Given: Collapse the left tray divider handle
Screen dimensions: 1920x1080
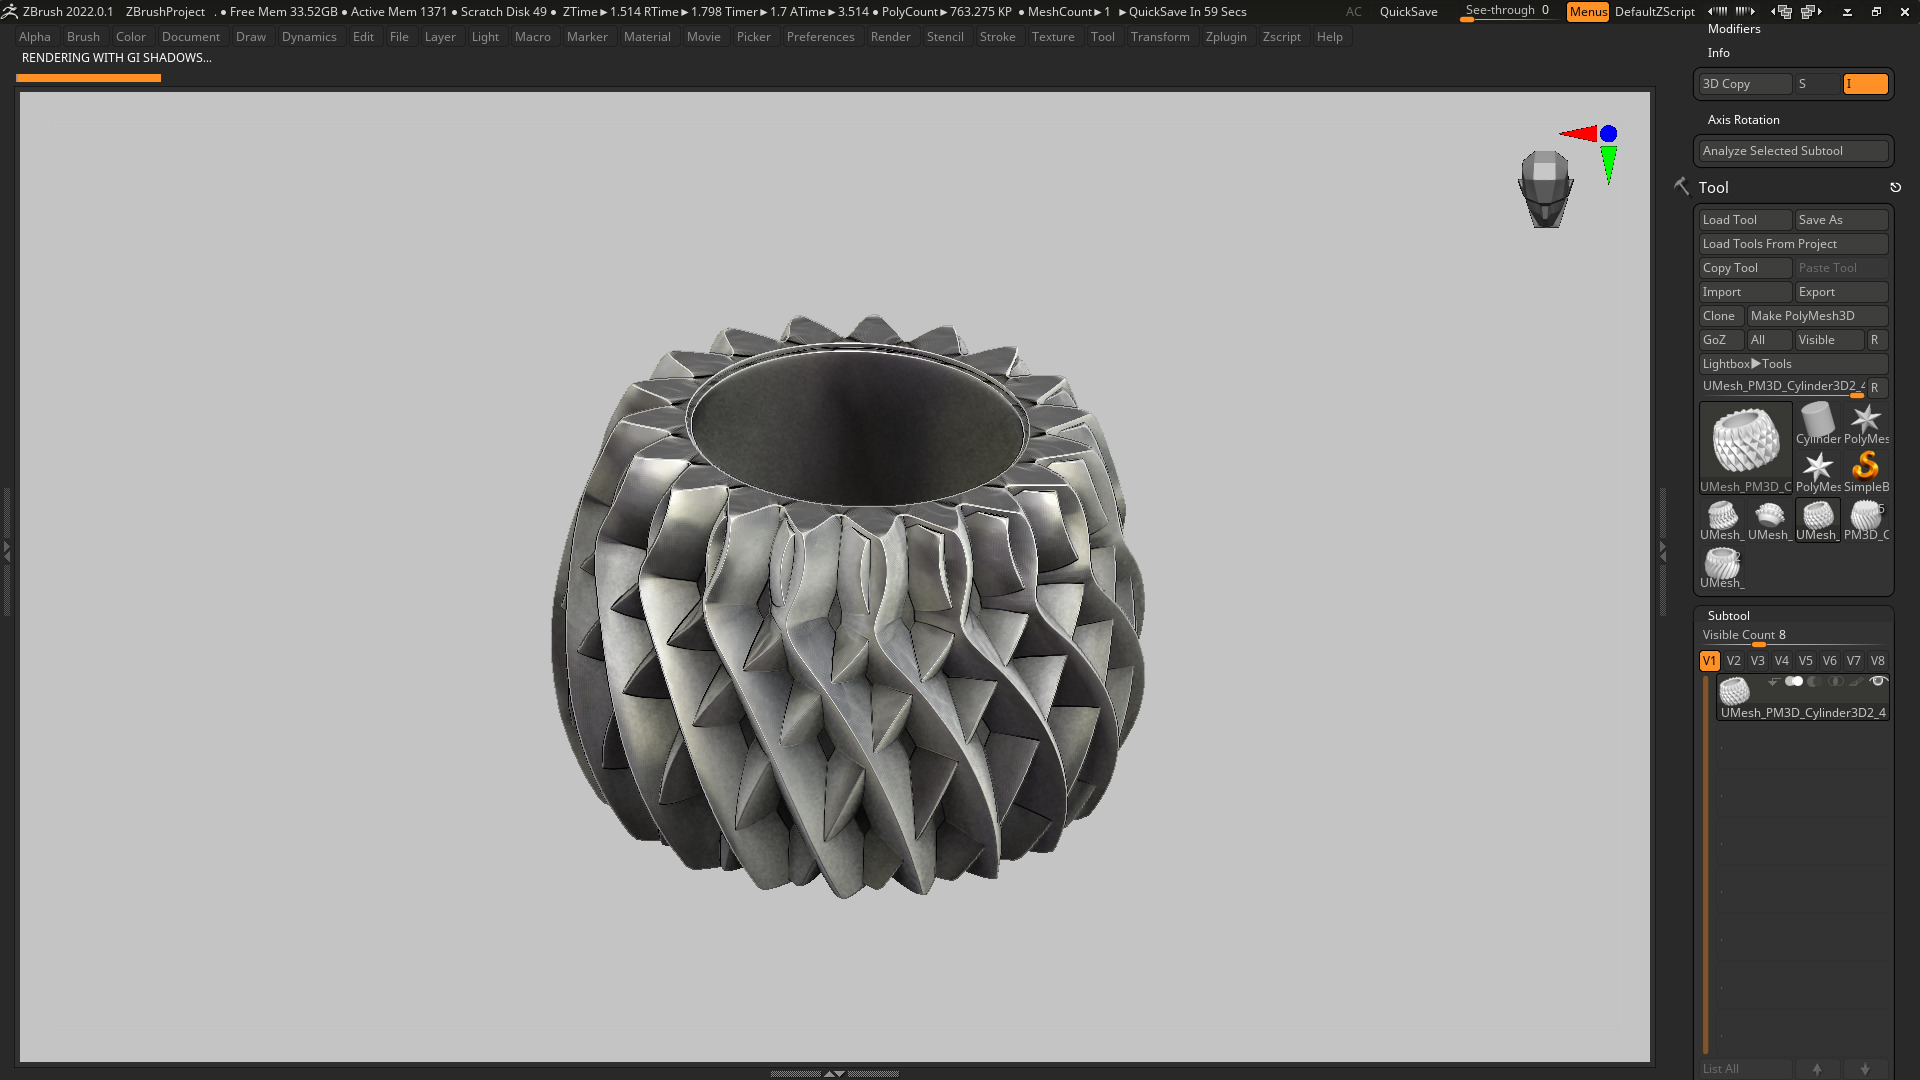Looking at the screenshot, I should click(x=7, y=551).
